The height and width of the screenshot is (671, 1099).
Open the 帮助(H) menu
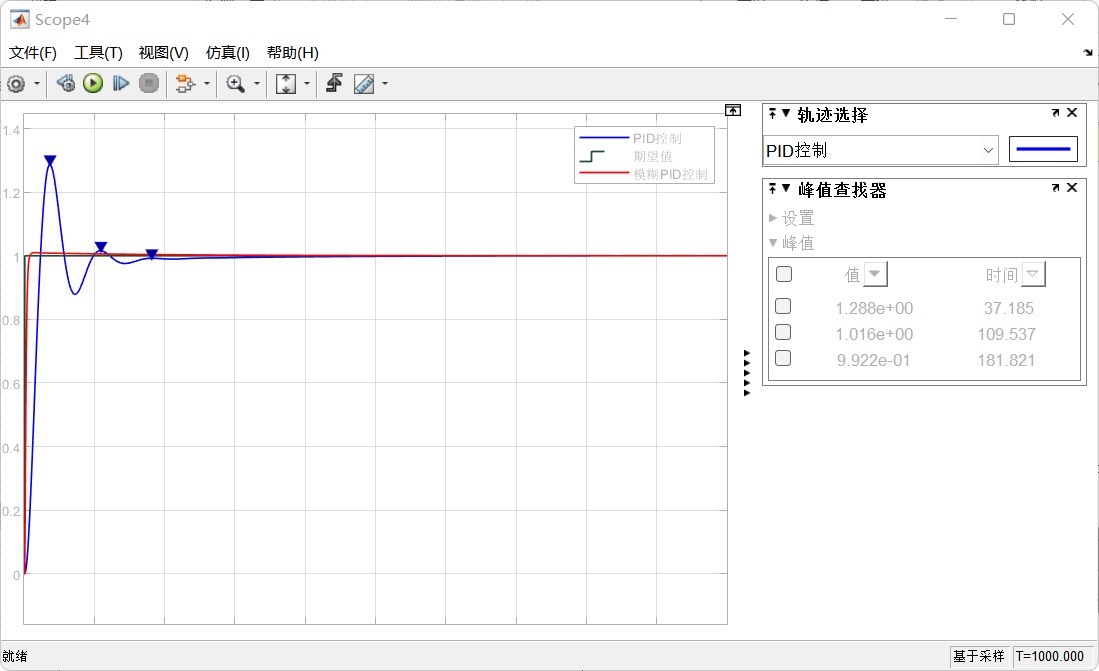click(293, 53)
